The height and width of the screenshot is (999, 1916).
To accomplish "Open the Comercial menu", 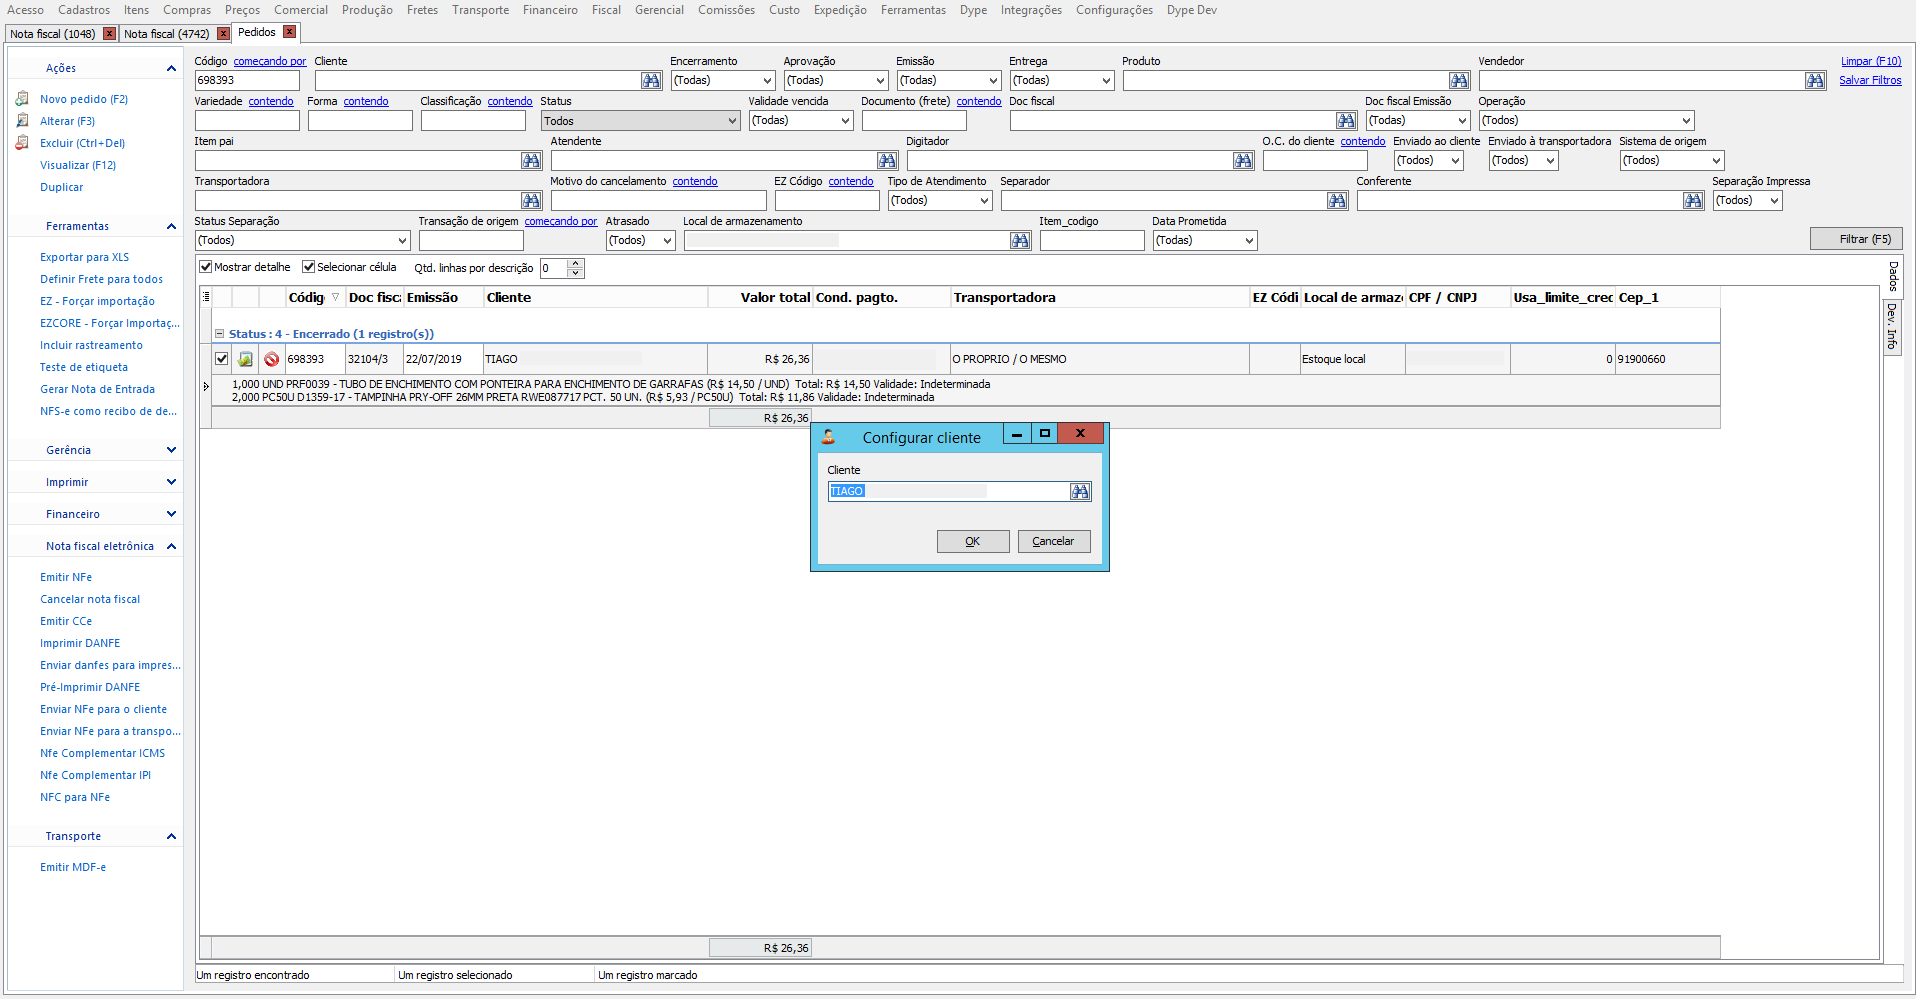I will 301,10.
